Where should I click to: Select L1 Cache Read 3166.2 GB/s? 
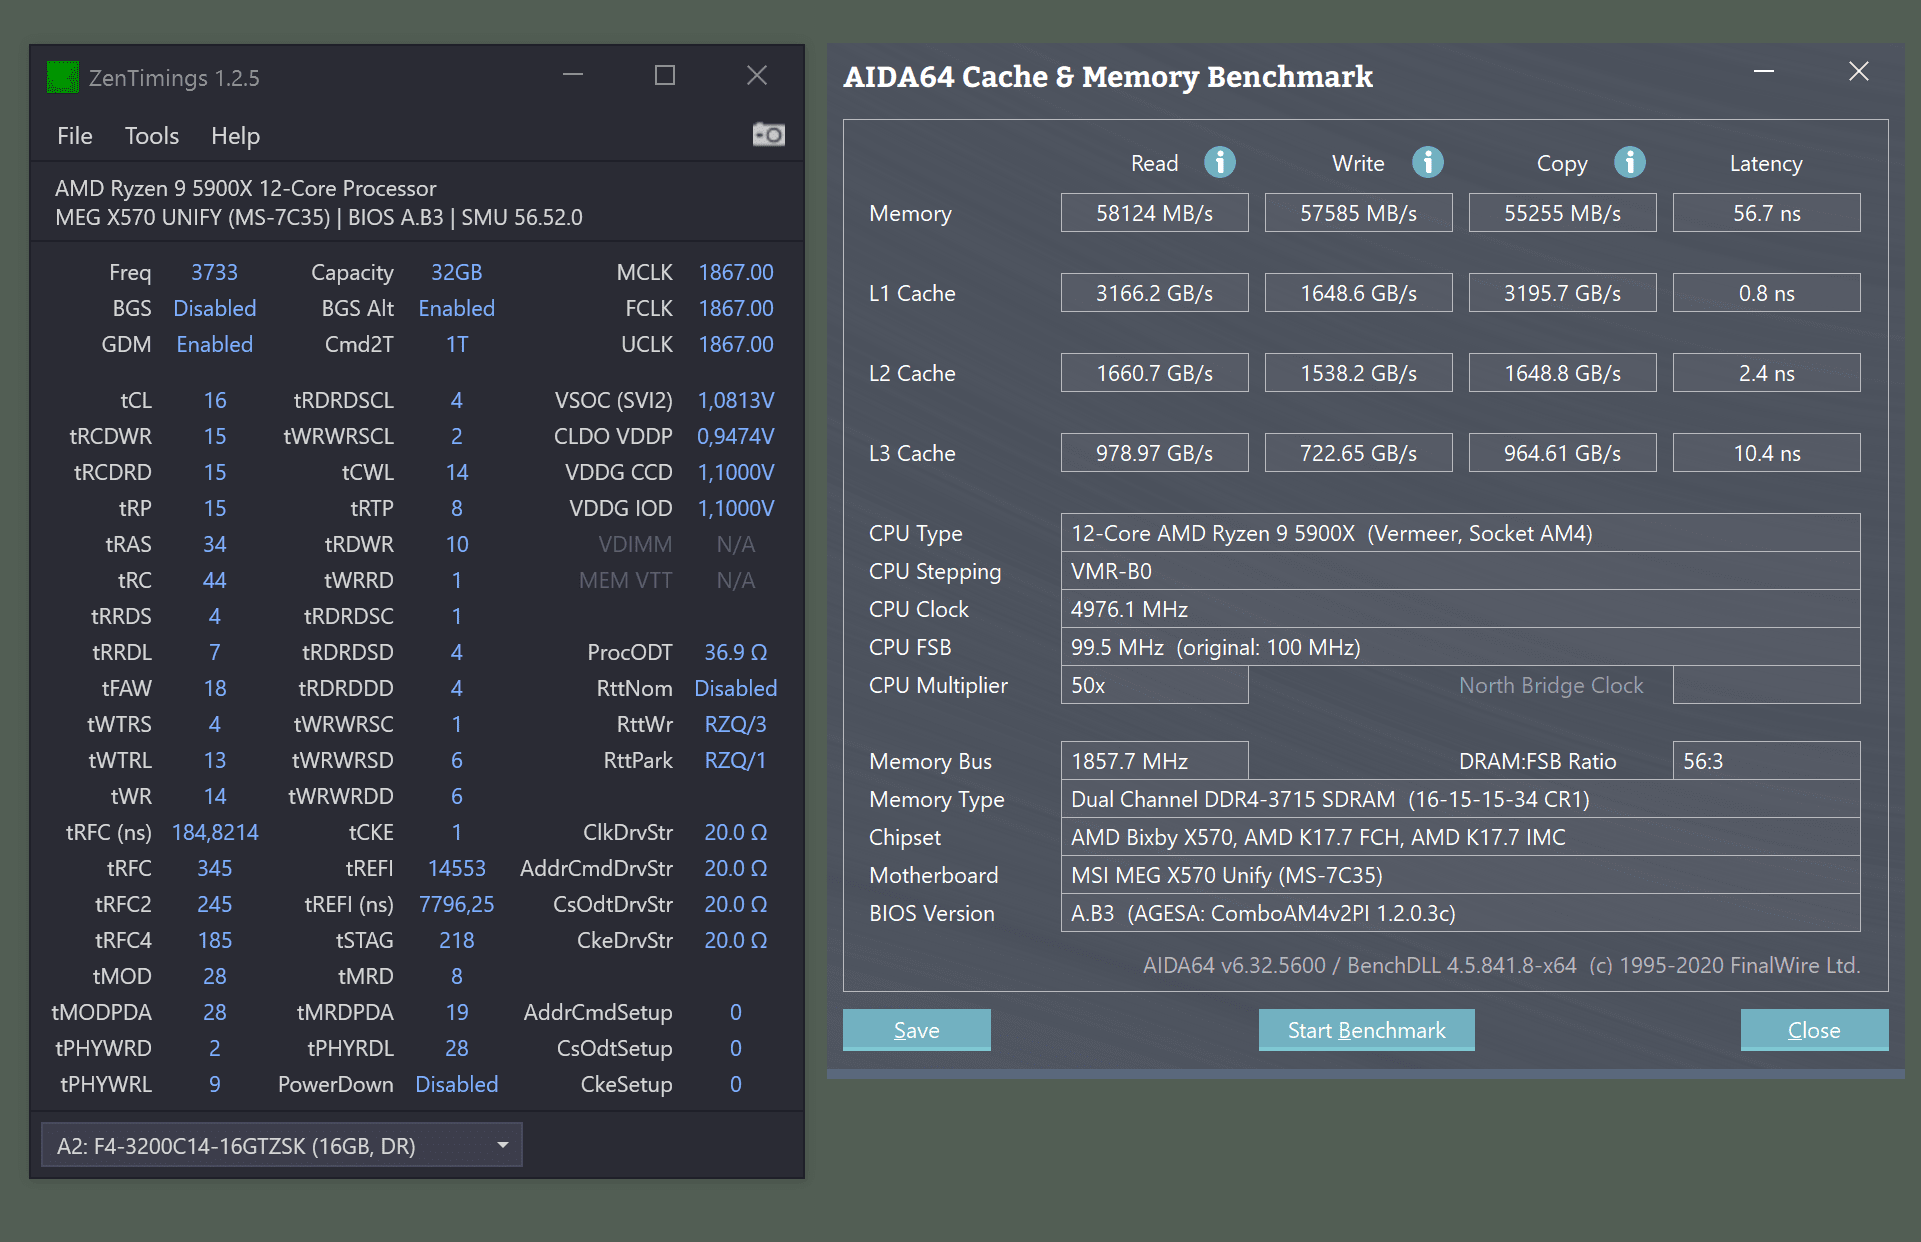[1154, 293]
